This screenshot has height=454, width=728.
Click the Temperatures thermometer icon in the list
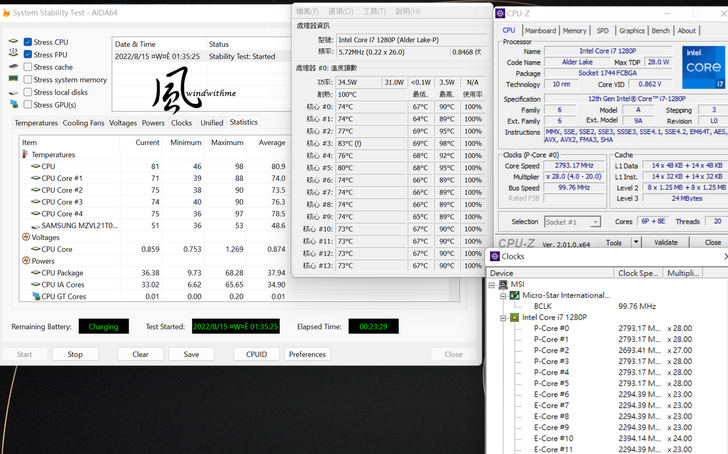click(x=25, y=155)
